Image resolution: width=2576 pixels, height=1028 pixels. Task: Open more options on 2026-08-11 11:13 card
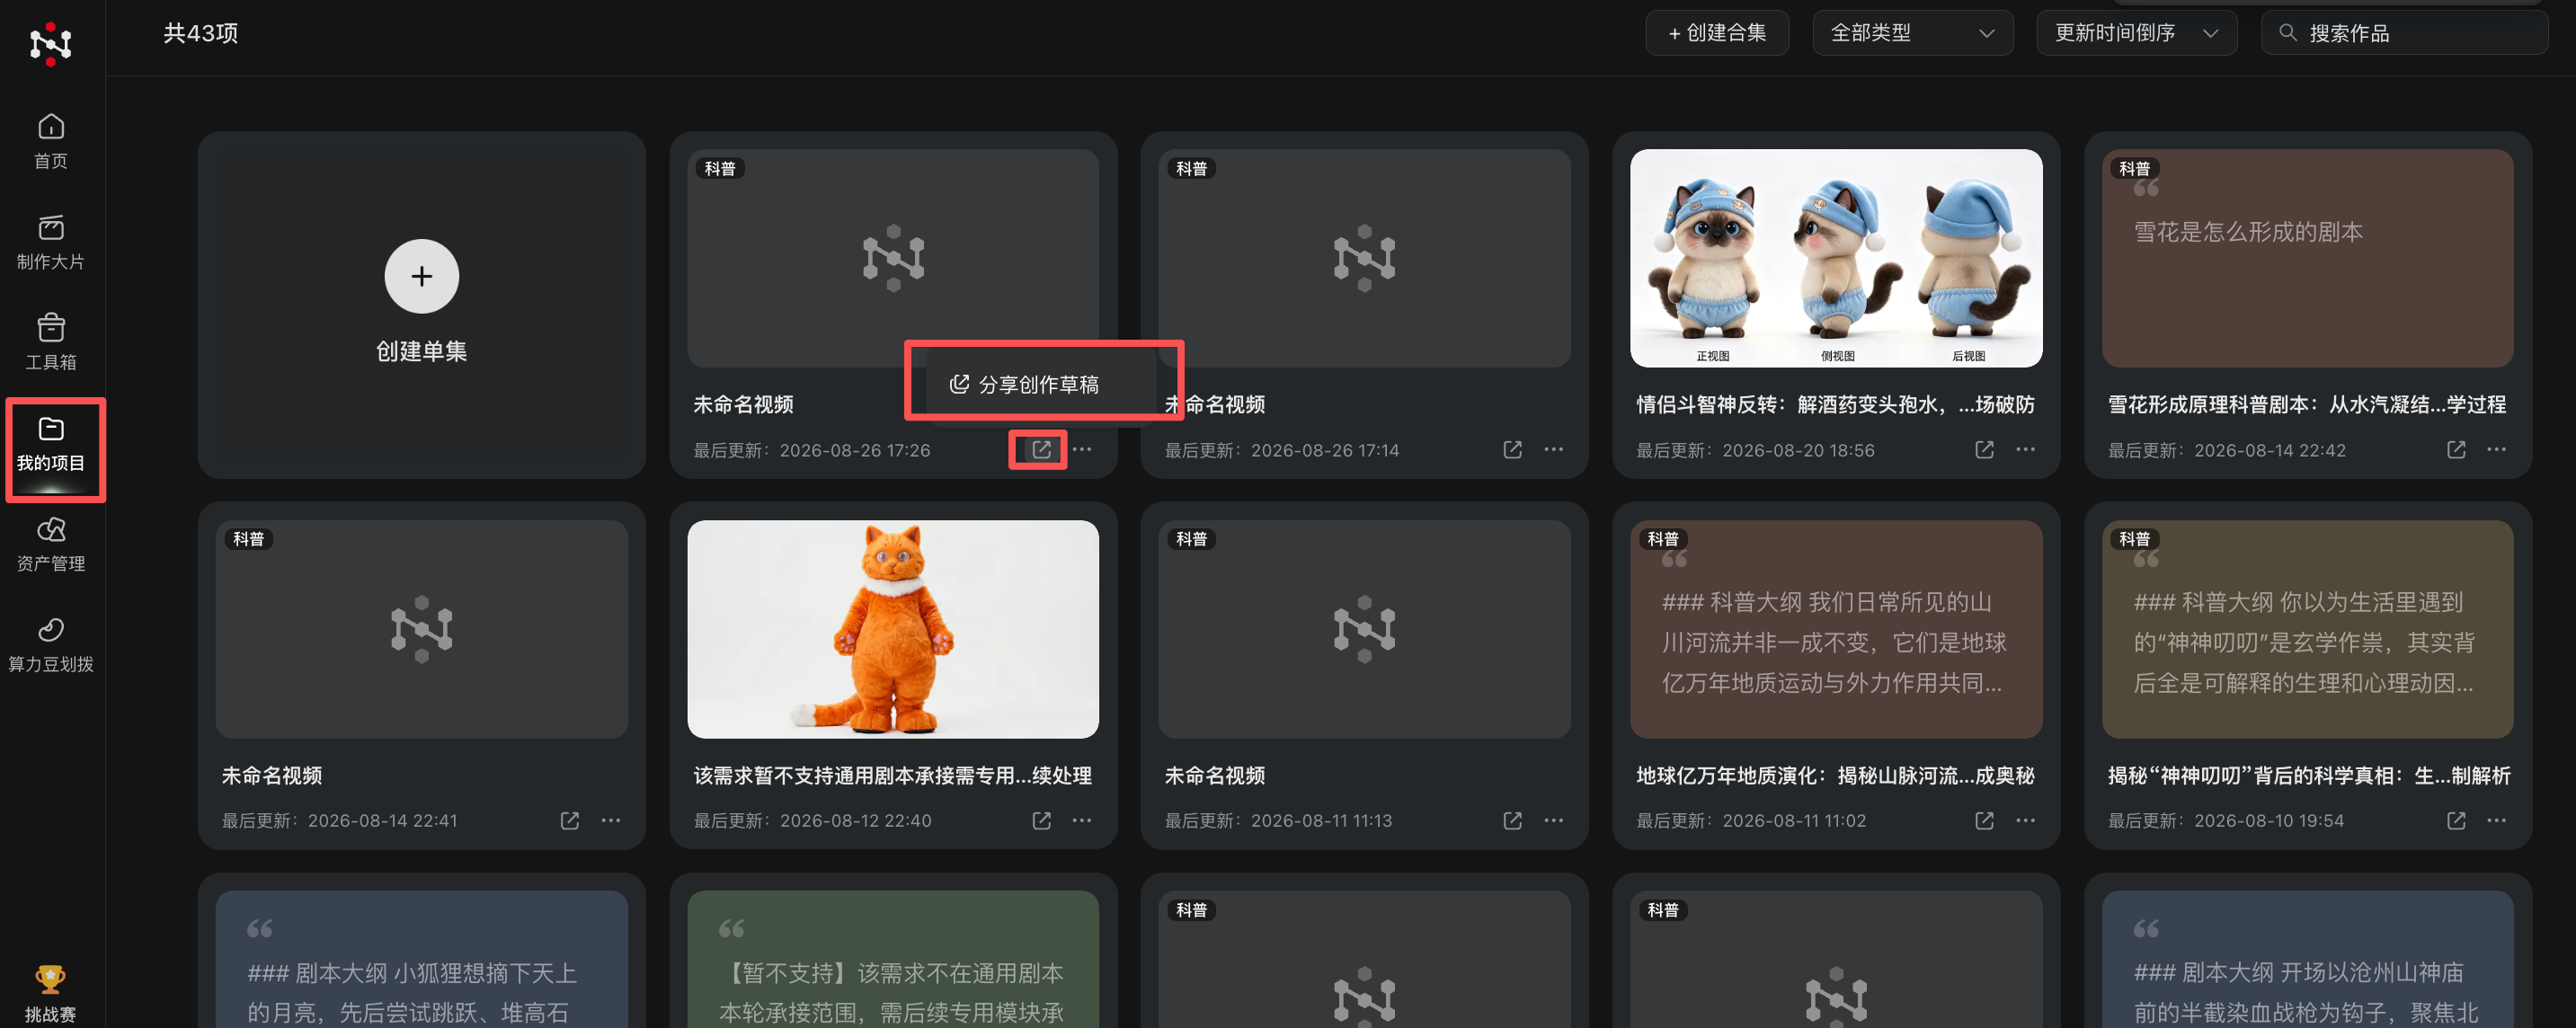(x=1553, y=820)
